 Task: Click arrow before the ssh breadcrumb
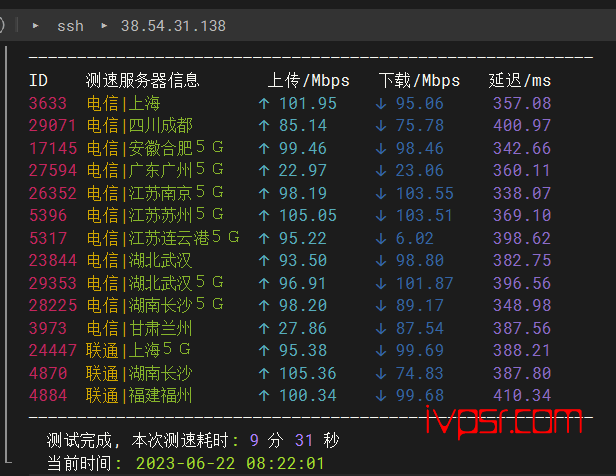pyautogui.click(x=36, y=26)
